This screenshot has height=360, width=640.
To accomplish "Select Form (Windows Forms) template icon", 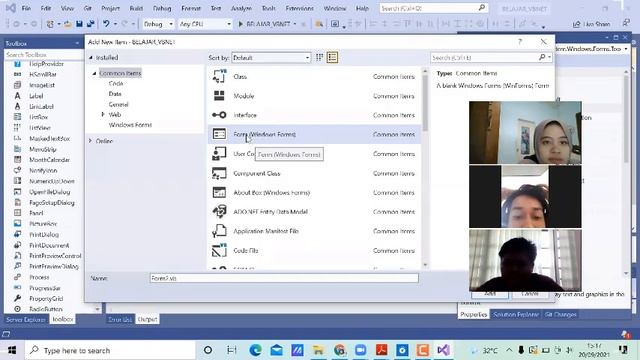I will pyautogui.click(x=219, y=134).
